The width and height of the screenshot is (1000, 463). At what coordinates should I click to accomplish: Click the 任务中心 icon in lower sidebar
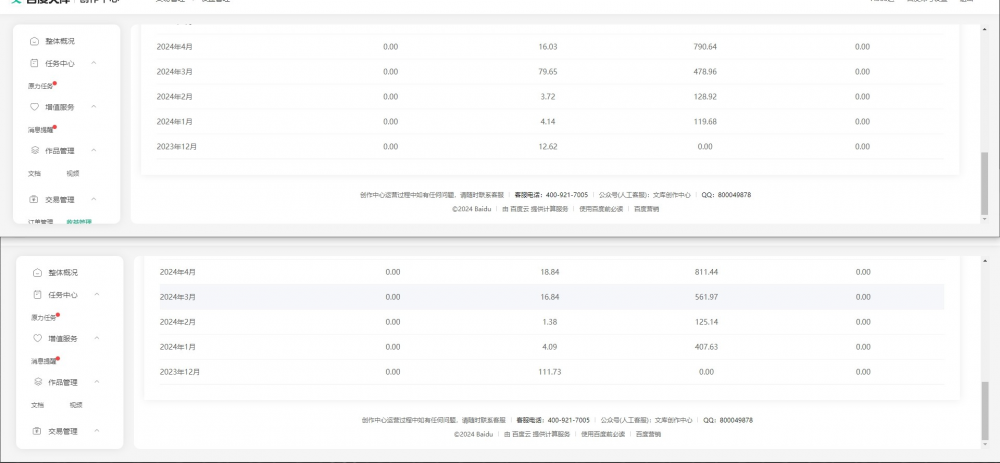pos(38,295)
